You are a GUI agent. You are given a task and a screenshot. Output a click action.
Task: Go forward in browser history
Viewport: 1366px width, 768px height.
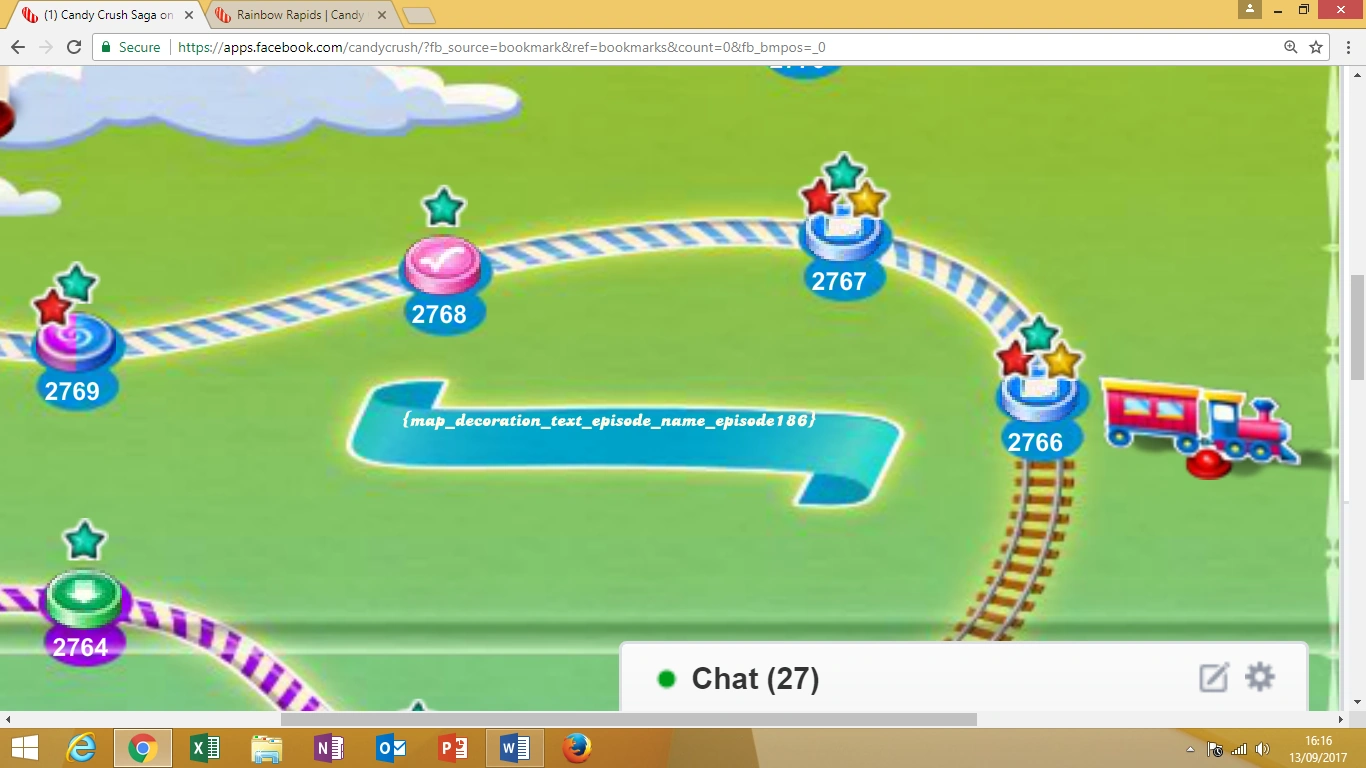point(45,47)
